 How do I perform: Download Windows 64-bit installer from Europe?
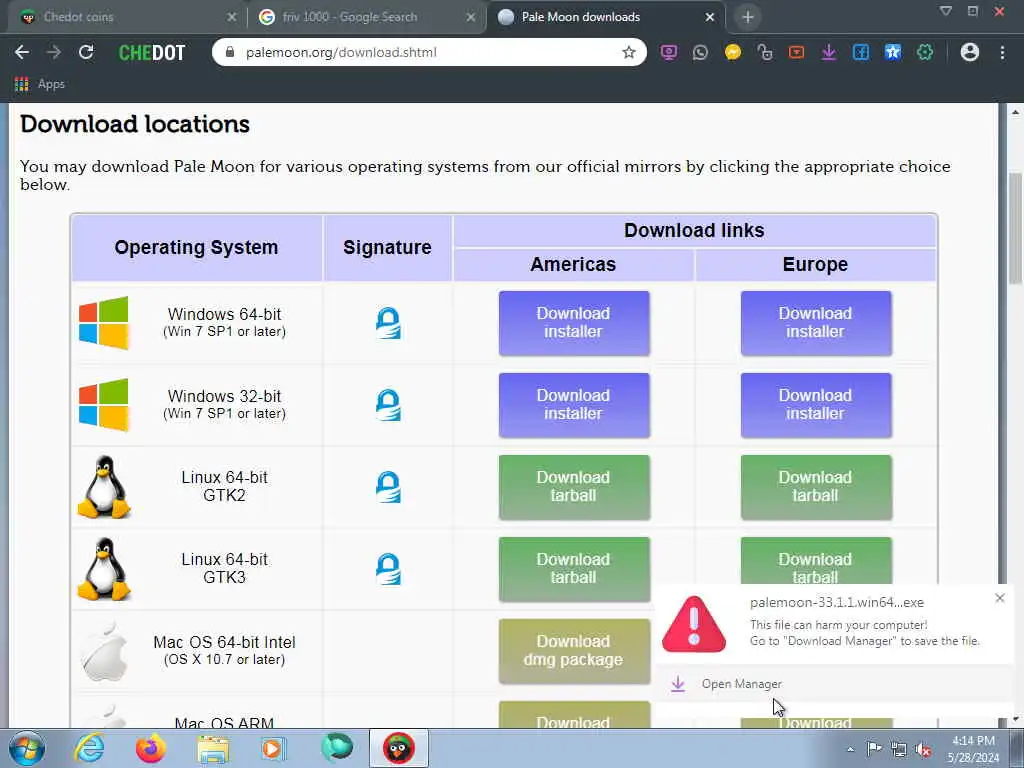[816, 323]
